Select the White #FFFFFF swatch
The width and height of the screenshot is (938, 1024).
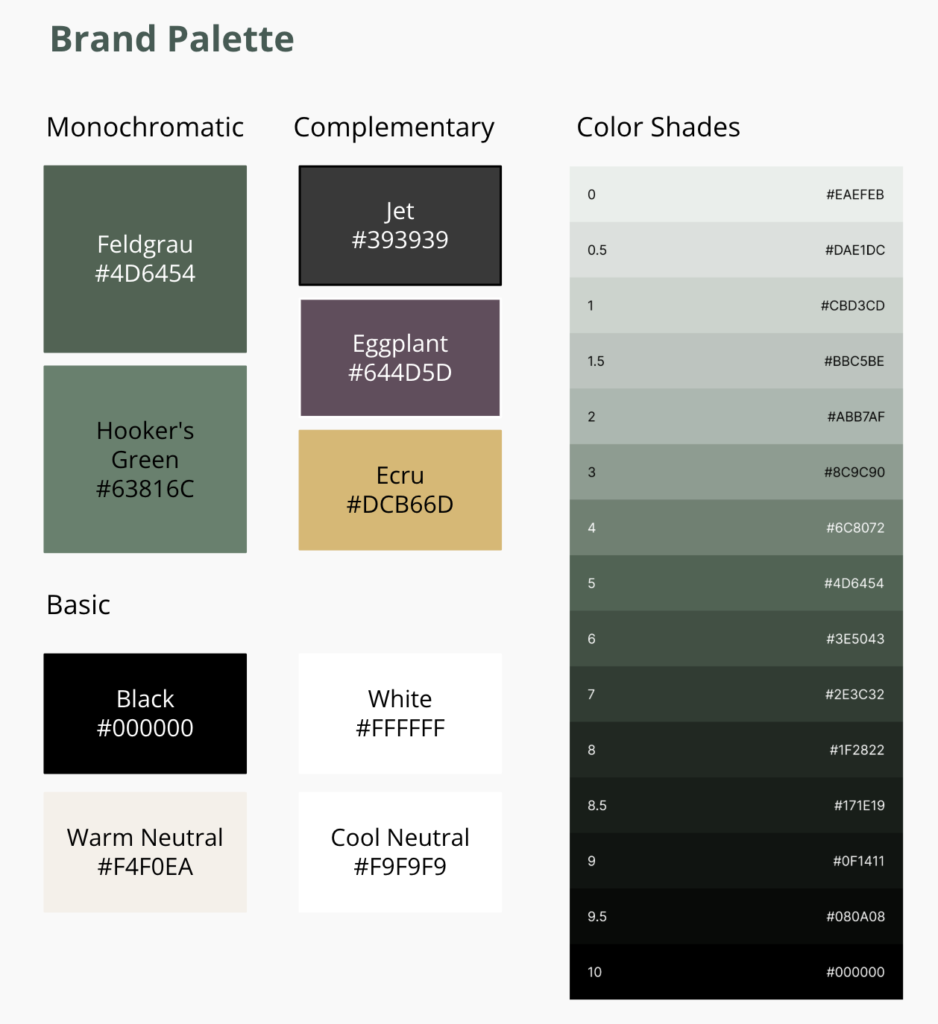point(400,713)
